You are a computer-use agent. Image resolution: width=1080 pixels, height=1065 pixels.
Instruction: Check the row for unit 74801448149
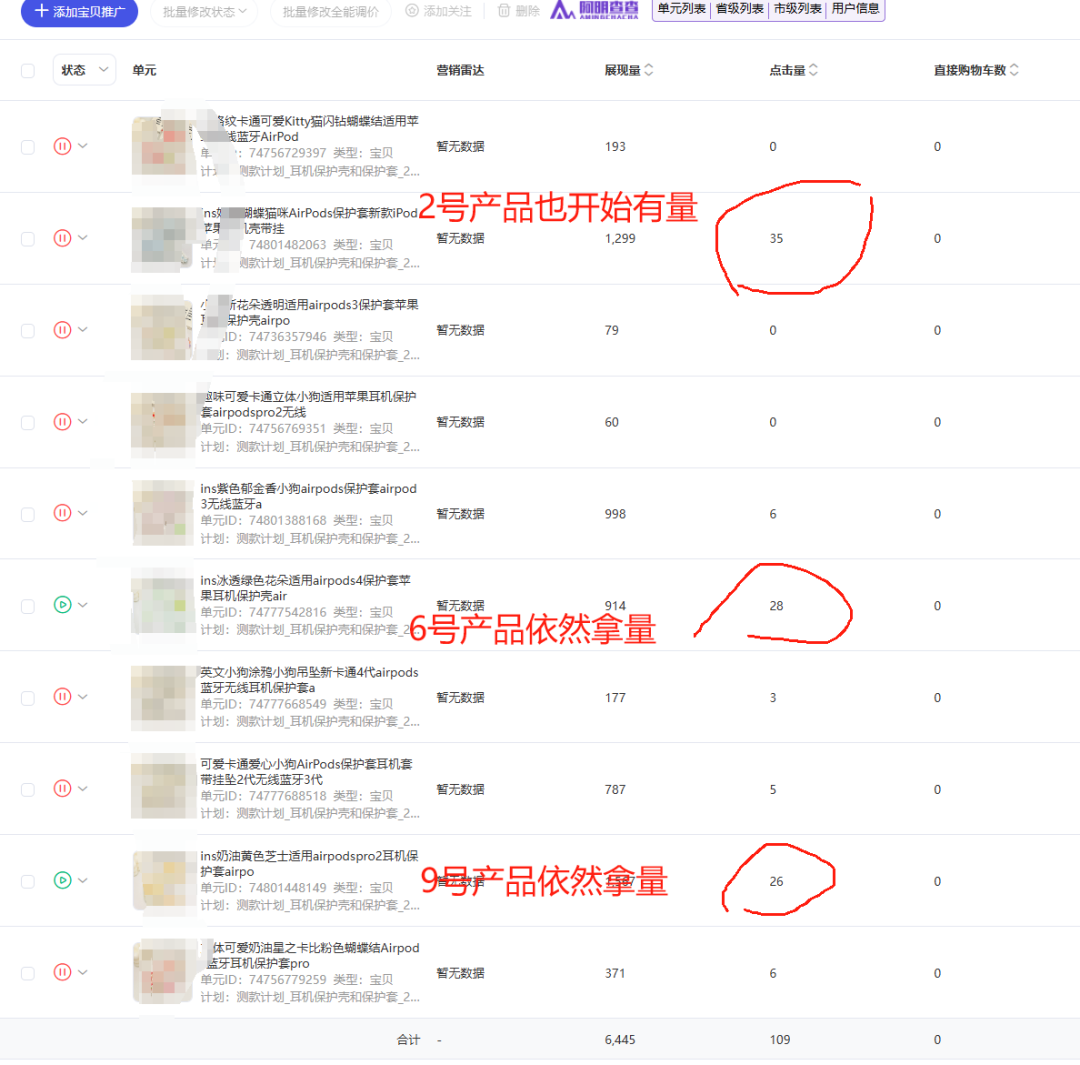[x=28, y=882]
